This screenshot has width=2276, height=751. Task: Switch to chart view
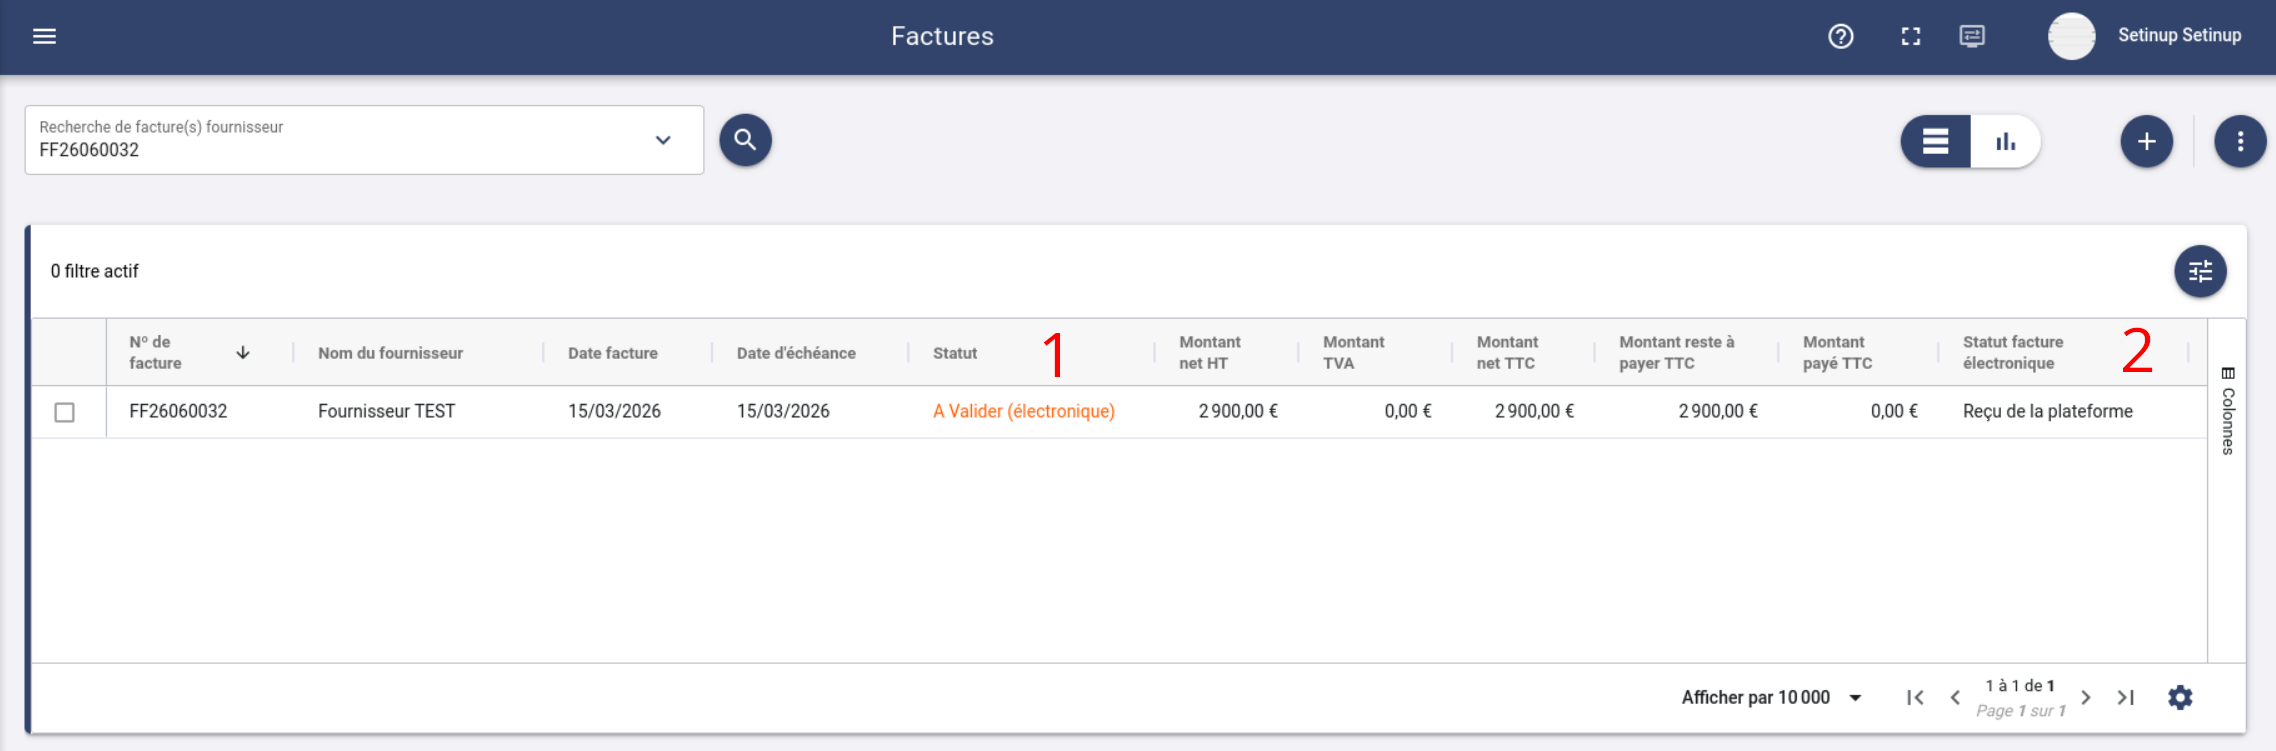click(x=2005, y=141)
